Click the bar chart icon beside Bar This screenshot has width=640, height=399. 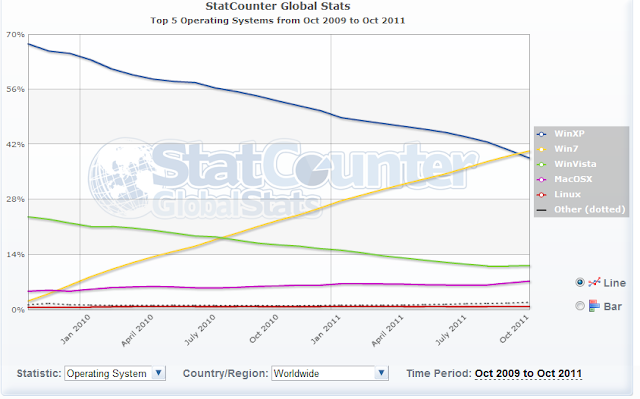click(x=594, y=306)
